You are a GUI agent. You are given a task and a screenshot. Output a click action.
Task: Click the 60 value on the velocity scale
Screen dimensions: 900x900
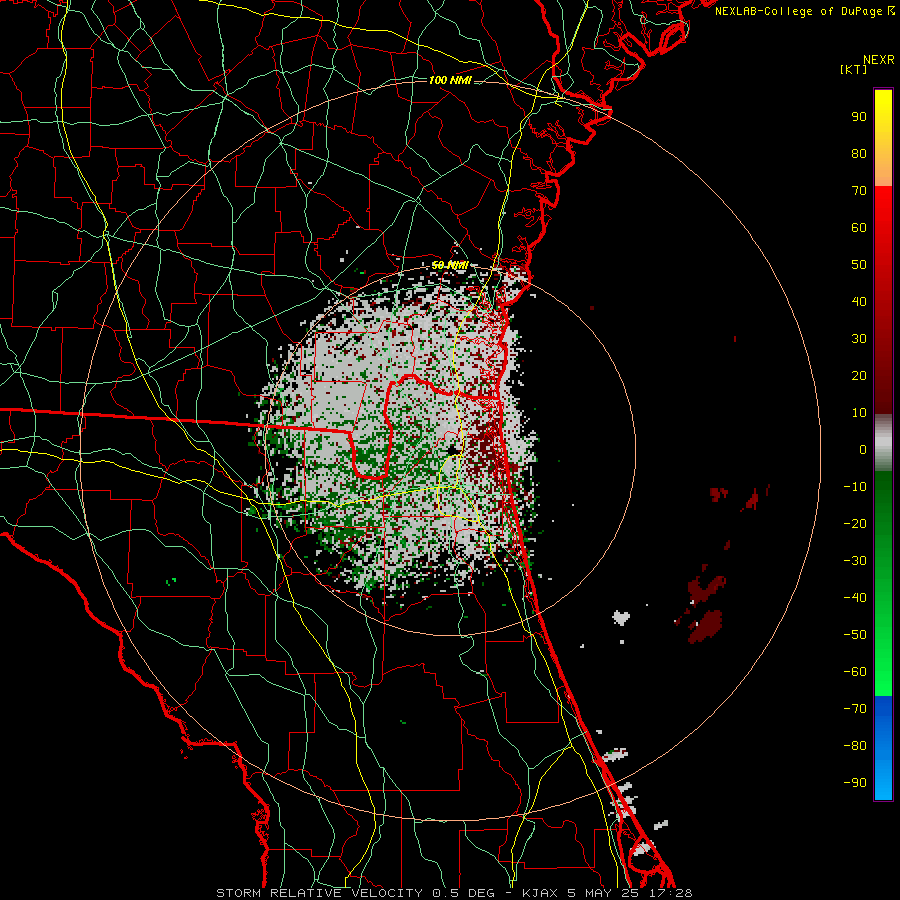pos(859,228)
